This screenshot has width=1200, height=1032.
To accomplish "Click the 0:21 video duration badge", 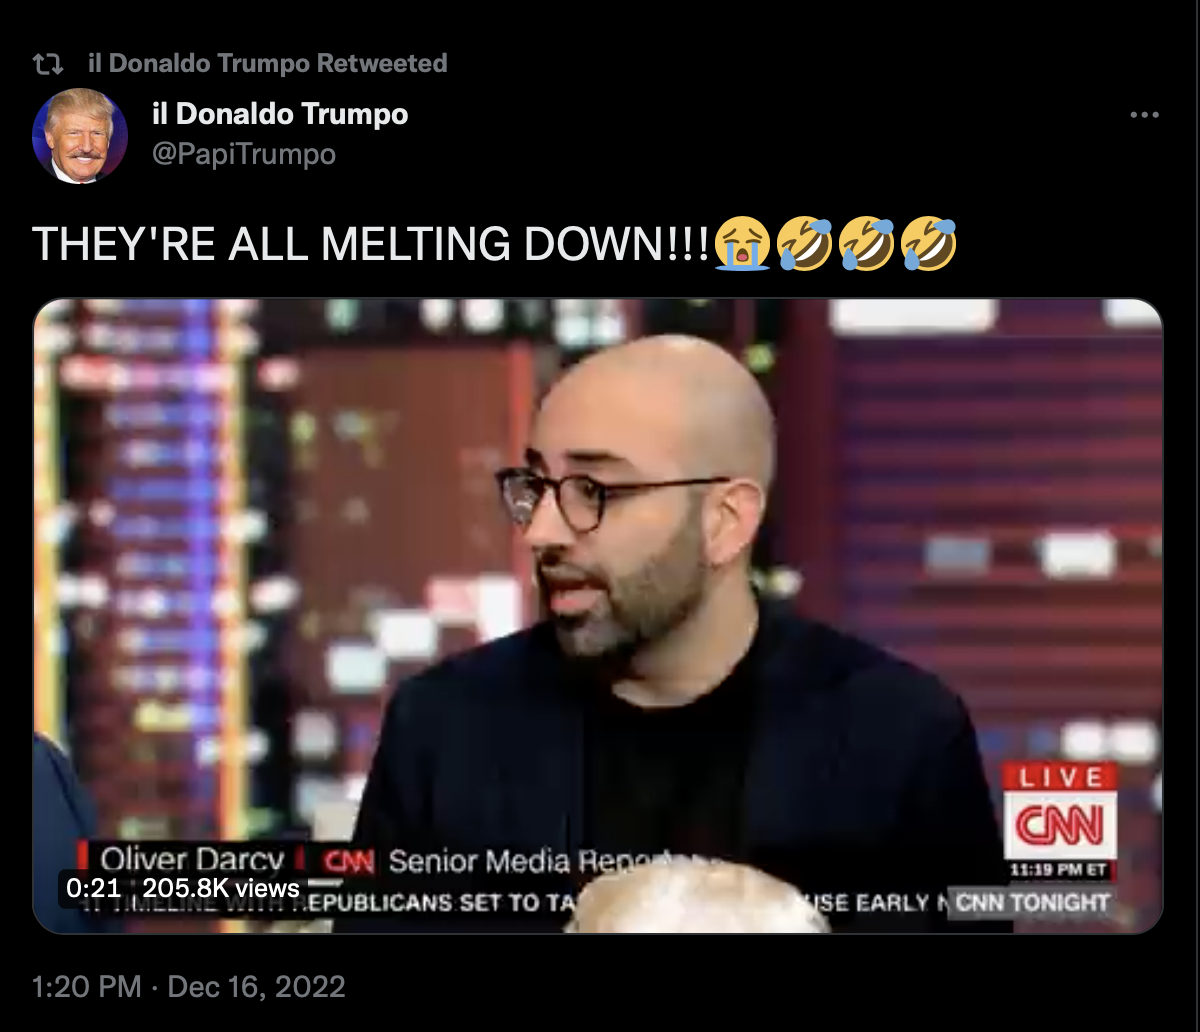I will [93, 888].
